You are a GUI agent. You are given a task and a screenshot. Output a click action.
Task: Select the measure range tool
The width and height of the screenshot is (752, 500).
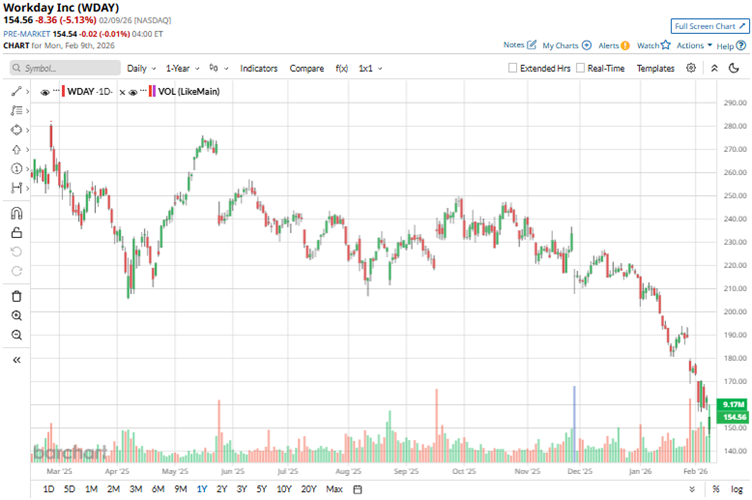tap(16, 188)
